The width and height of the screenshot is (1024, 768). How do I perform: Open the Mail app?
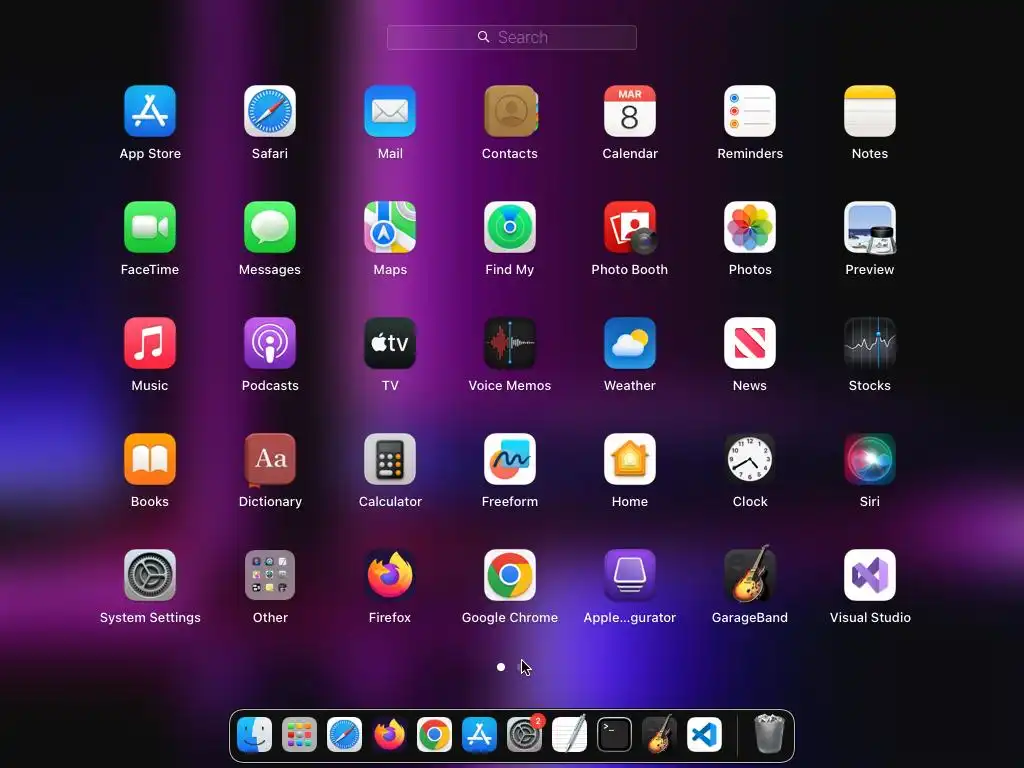pos(390,111)
